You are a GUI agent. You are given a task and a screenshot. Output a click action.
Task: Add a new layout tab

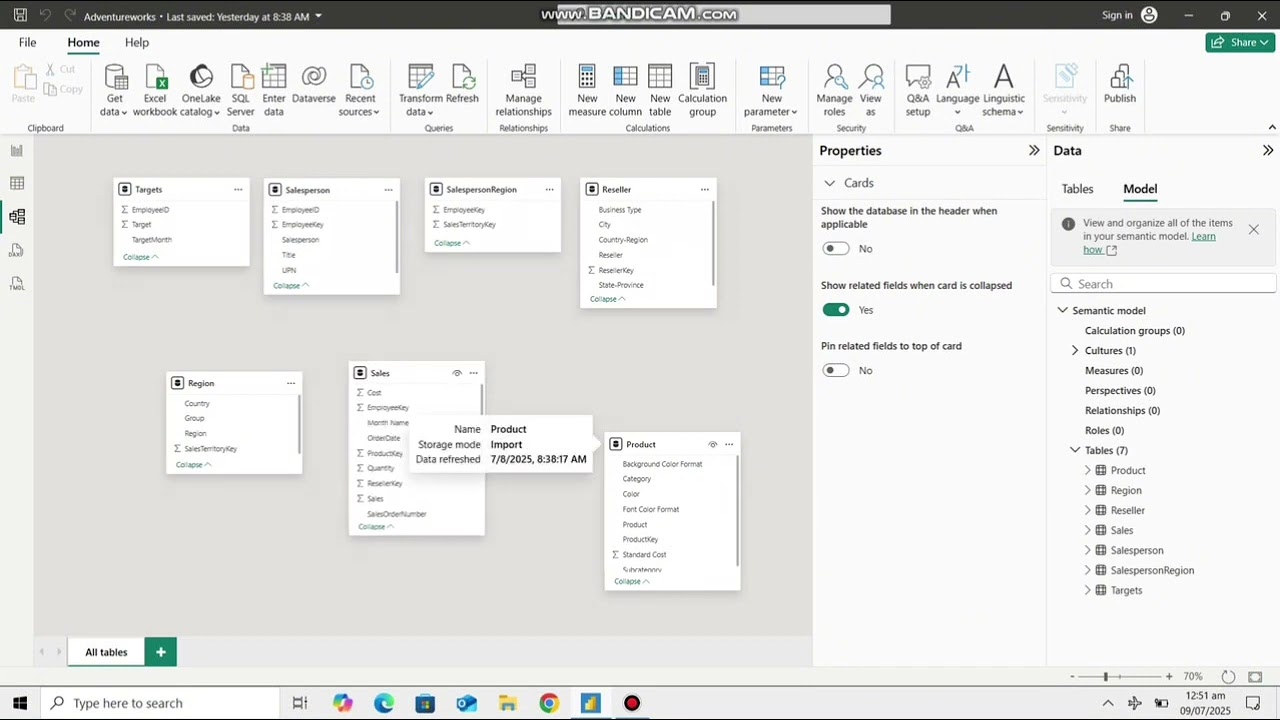160,652
